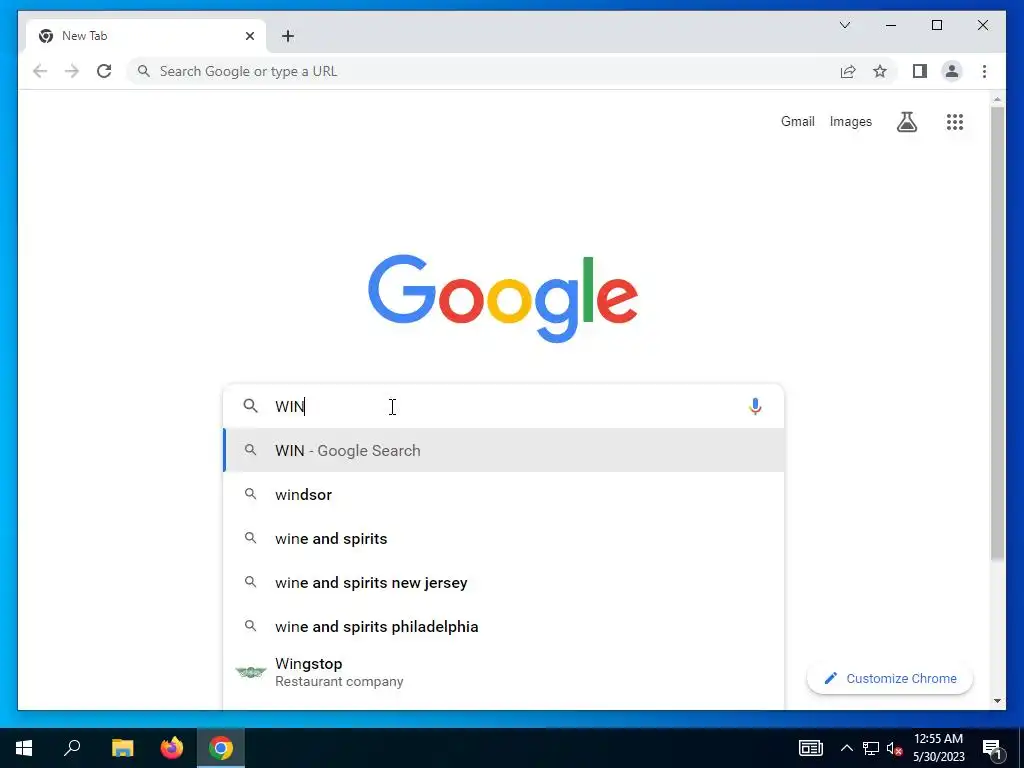Open Chrome's three-dot menu
1024x768 pixels.
tap(984, 71)
